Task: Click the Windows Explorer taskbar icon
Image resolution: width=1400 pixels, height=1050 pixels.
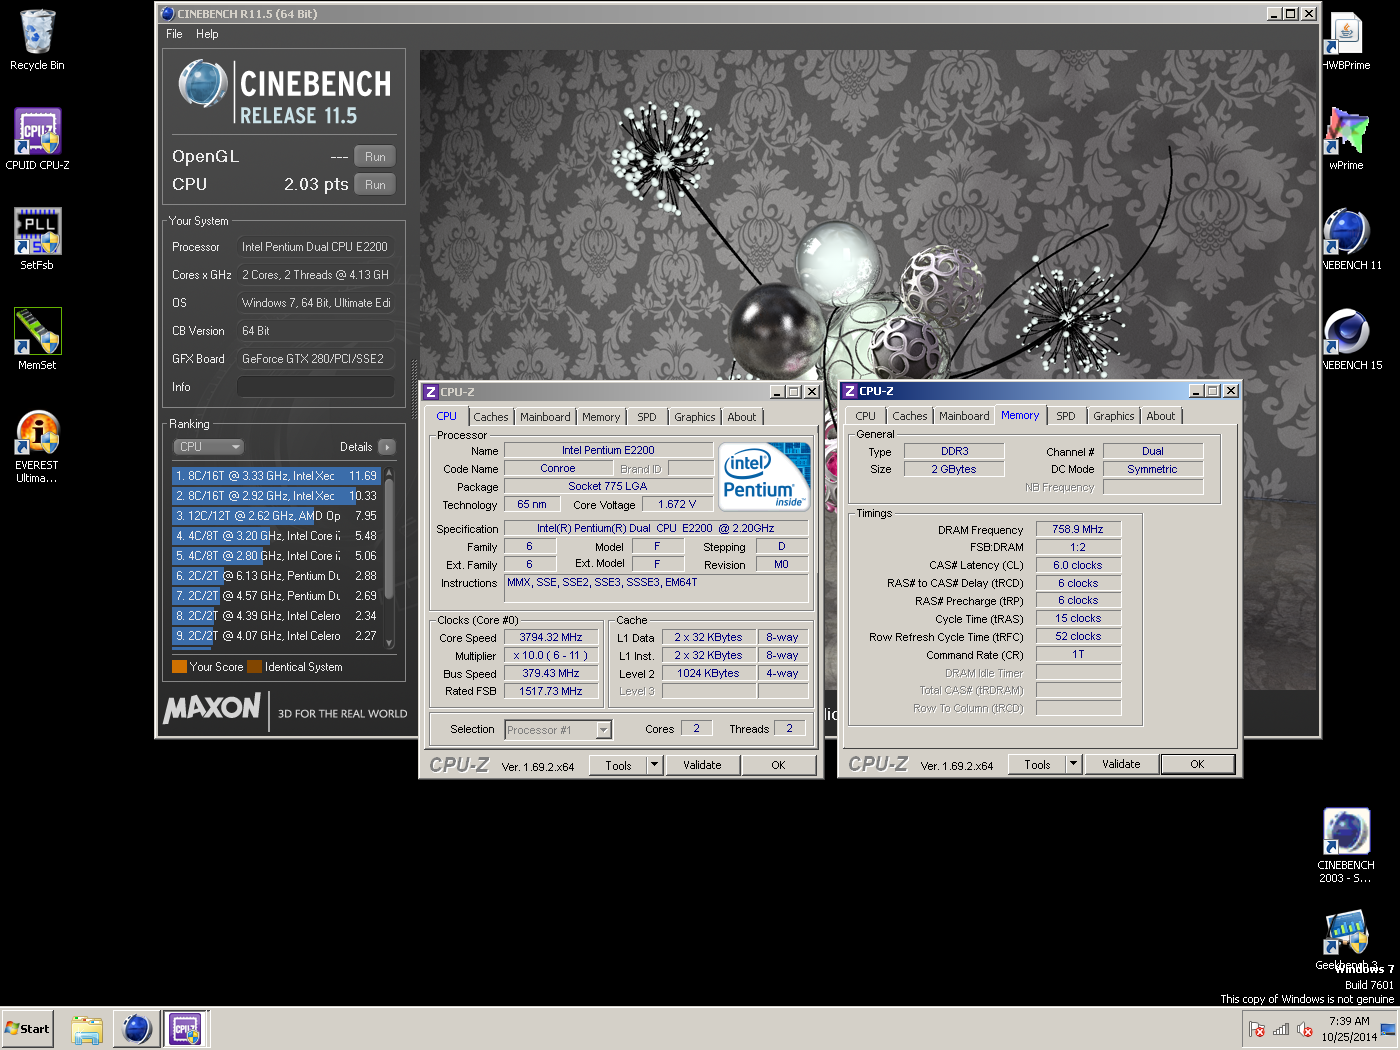Action: (x=87, y=1029)
